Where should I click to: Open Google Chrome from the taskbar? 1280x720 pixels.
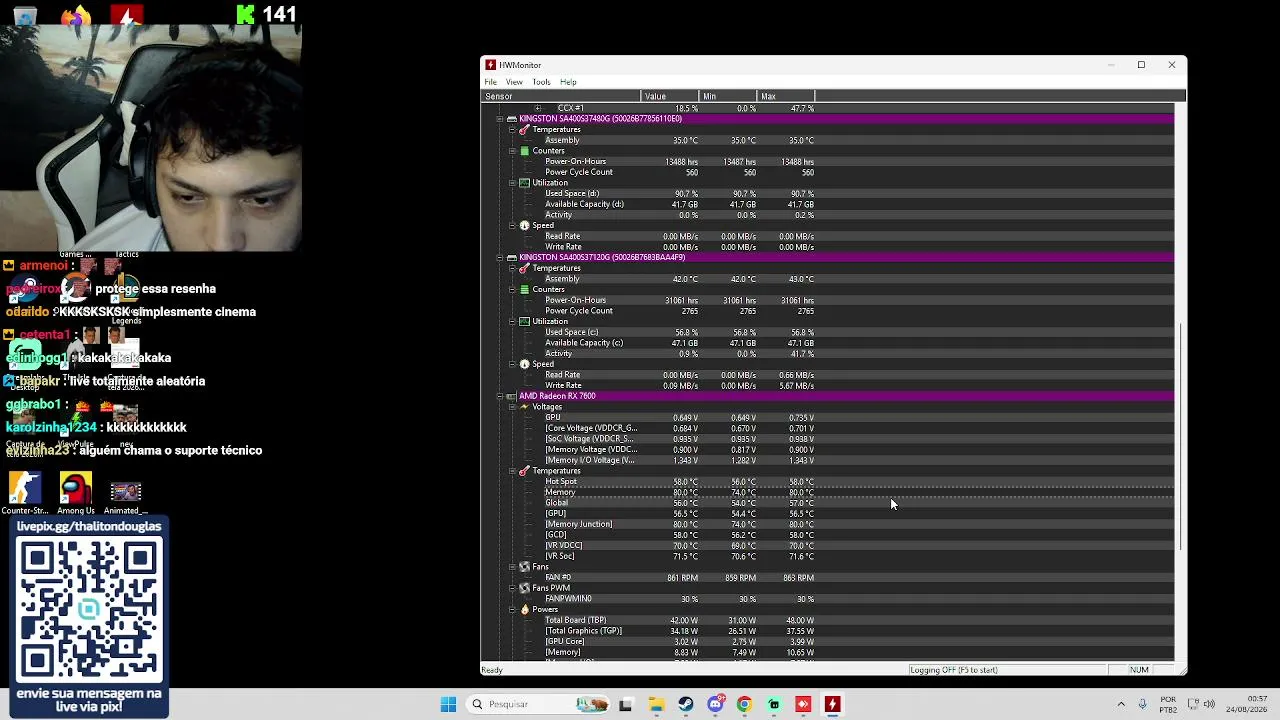point(744,704)
